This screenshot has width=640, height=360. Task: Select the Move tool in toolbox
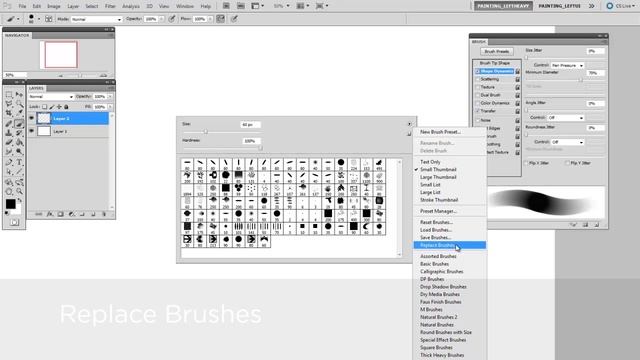[19, 95]
